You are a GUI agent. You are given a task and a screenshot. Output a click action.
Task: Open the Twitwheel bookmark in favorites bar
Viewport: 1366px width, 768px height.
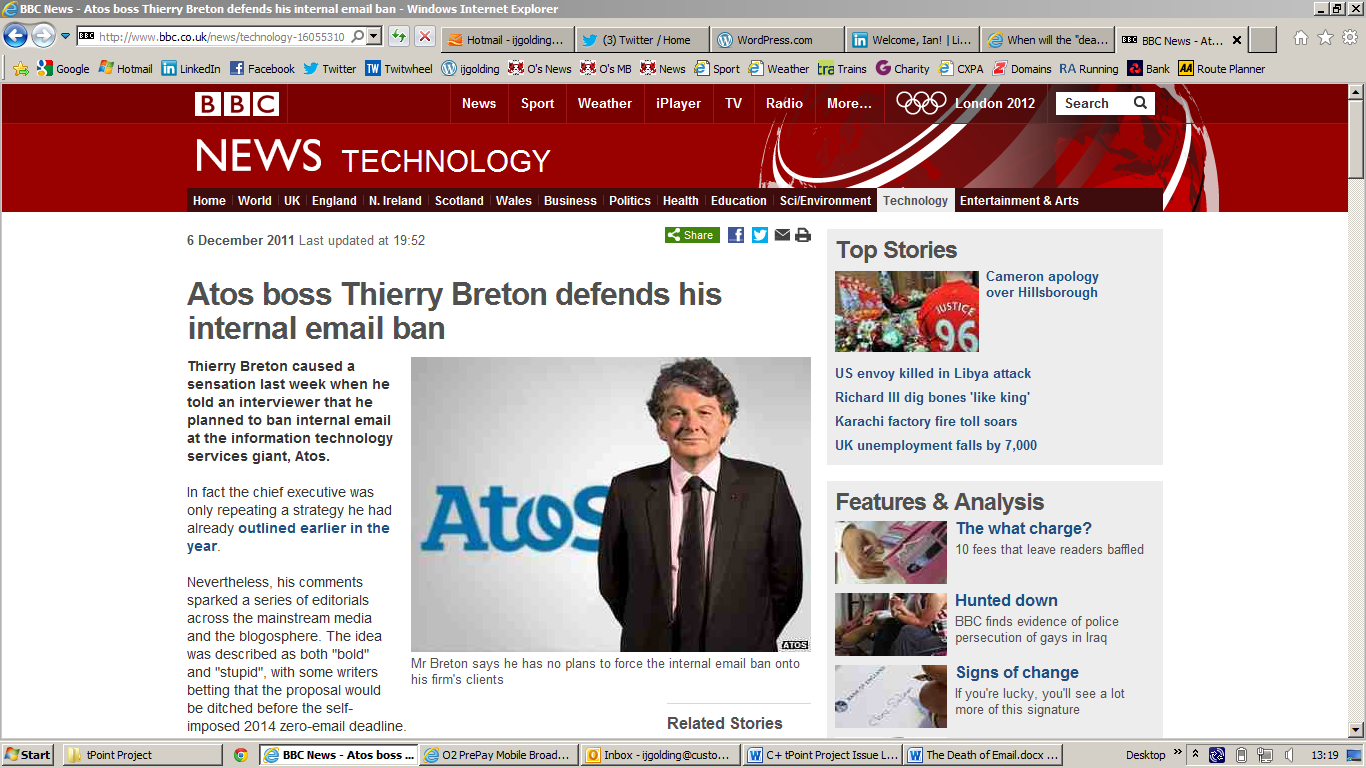(399, 69)
